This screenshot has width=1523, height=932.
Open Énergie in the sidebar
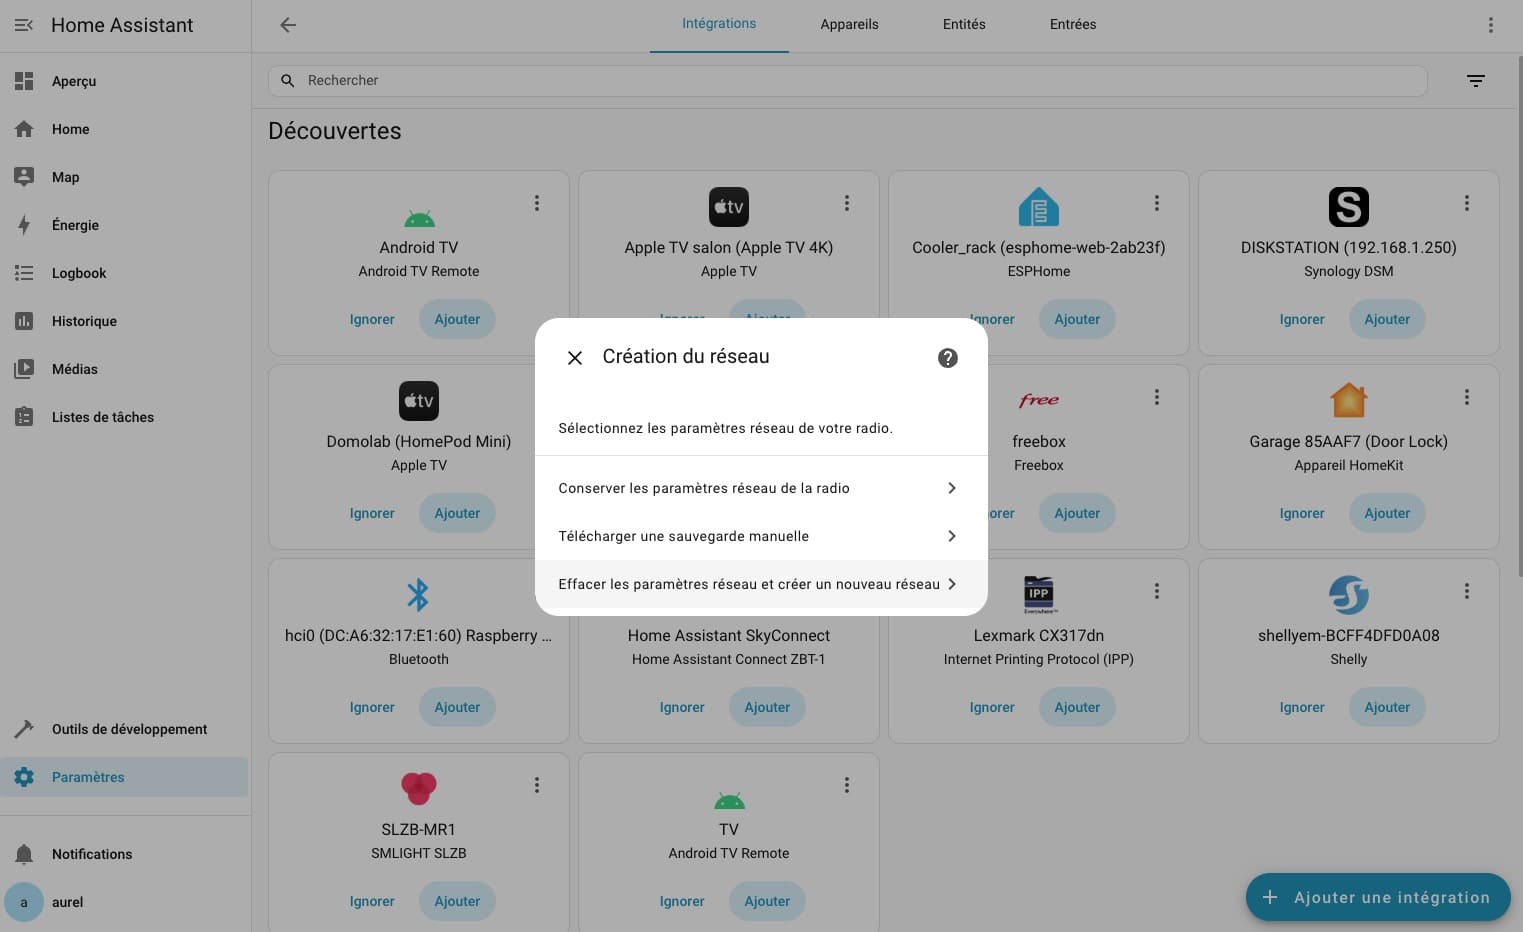(x=75, y=225)
